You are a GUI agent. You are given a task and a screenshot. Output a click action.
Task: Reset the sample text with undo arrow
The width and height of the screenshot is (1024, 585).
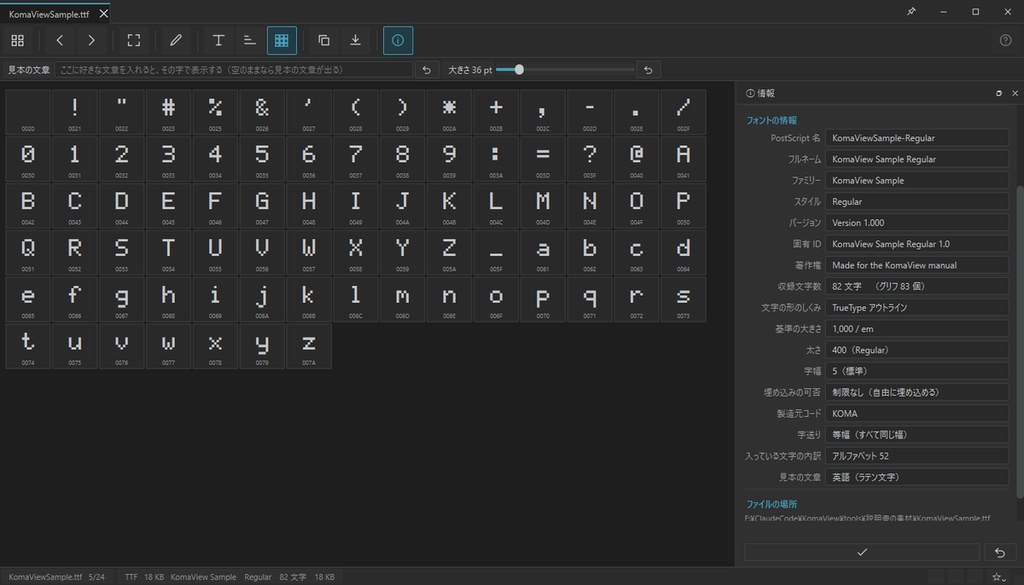(x=426, y=70)
